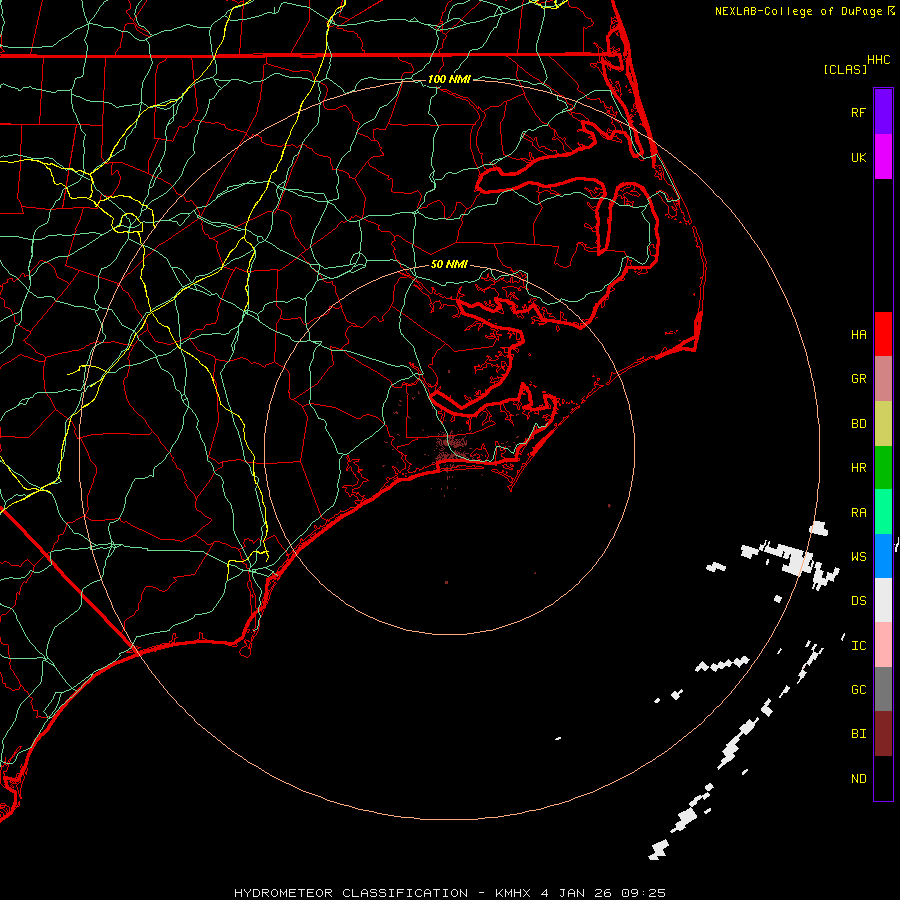This screenshot has width=900, height=900.
Task: Click the IC pink legend swatch
Action: pyautogui.click(x=883, y=645)
